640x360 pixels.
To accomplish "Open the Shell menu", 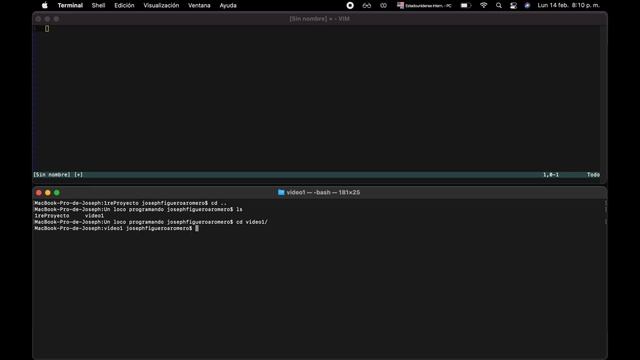I will [x=98, y=5].
